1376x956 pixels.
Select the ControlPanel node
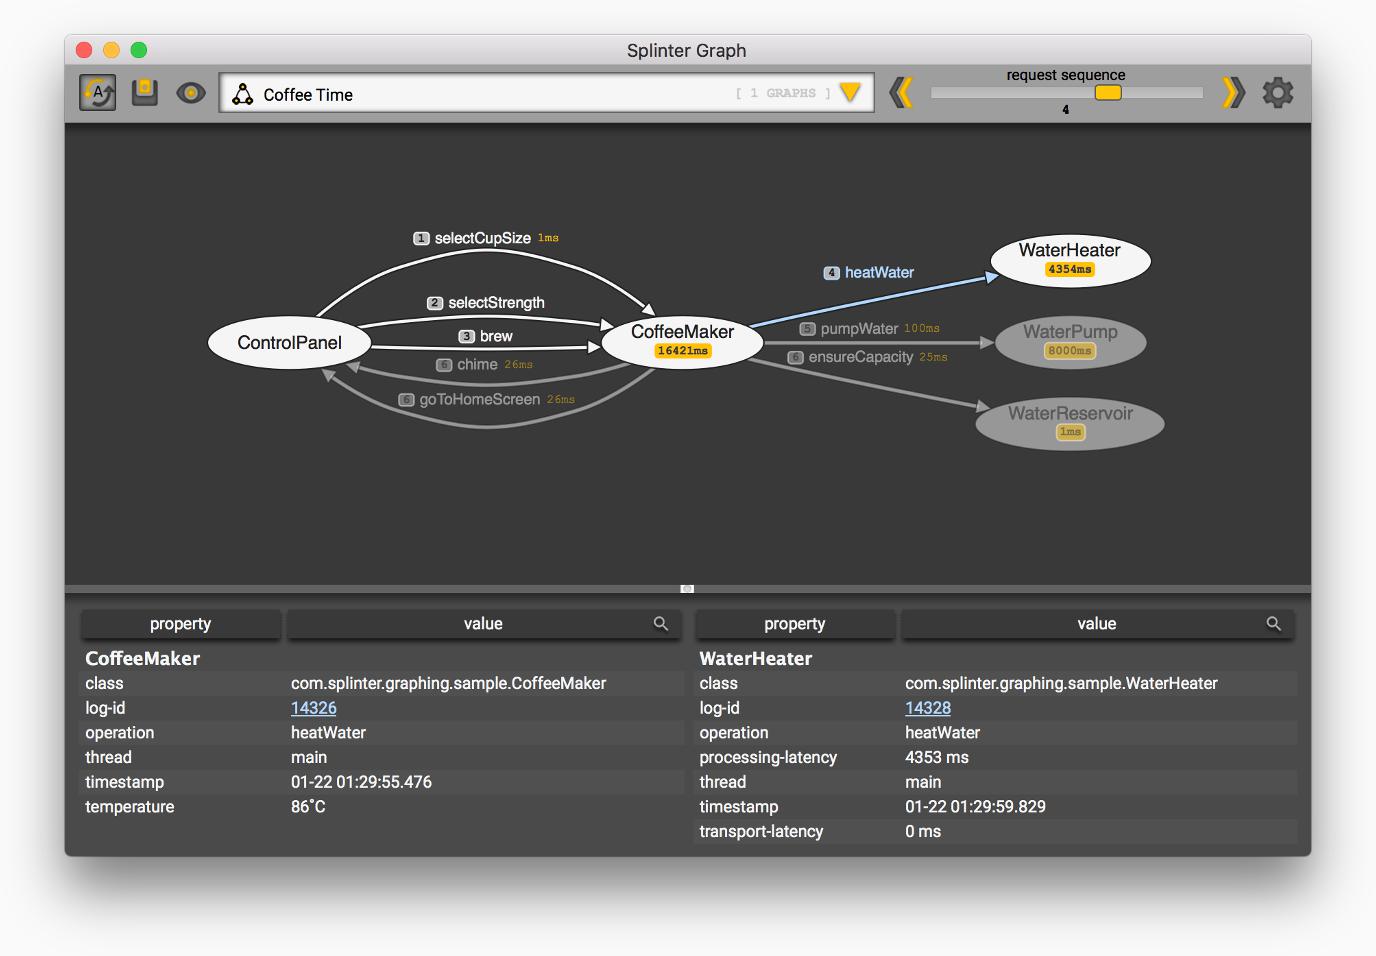(x=289, y=343)
